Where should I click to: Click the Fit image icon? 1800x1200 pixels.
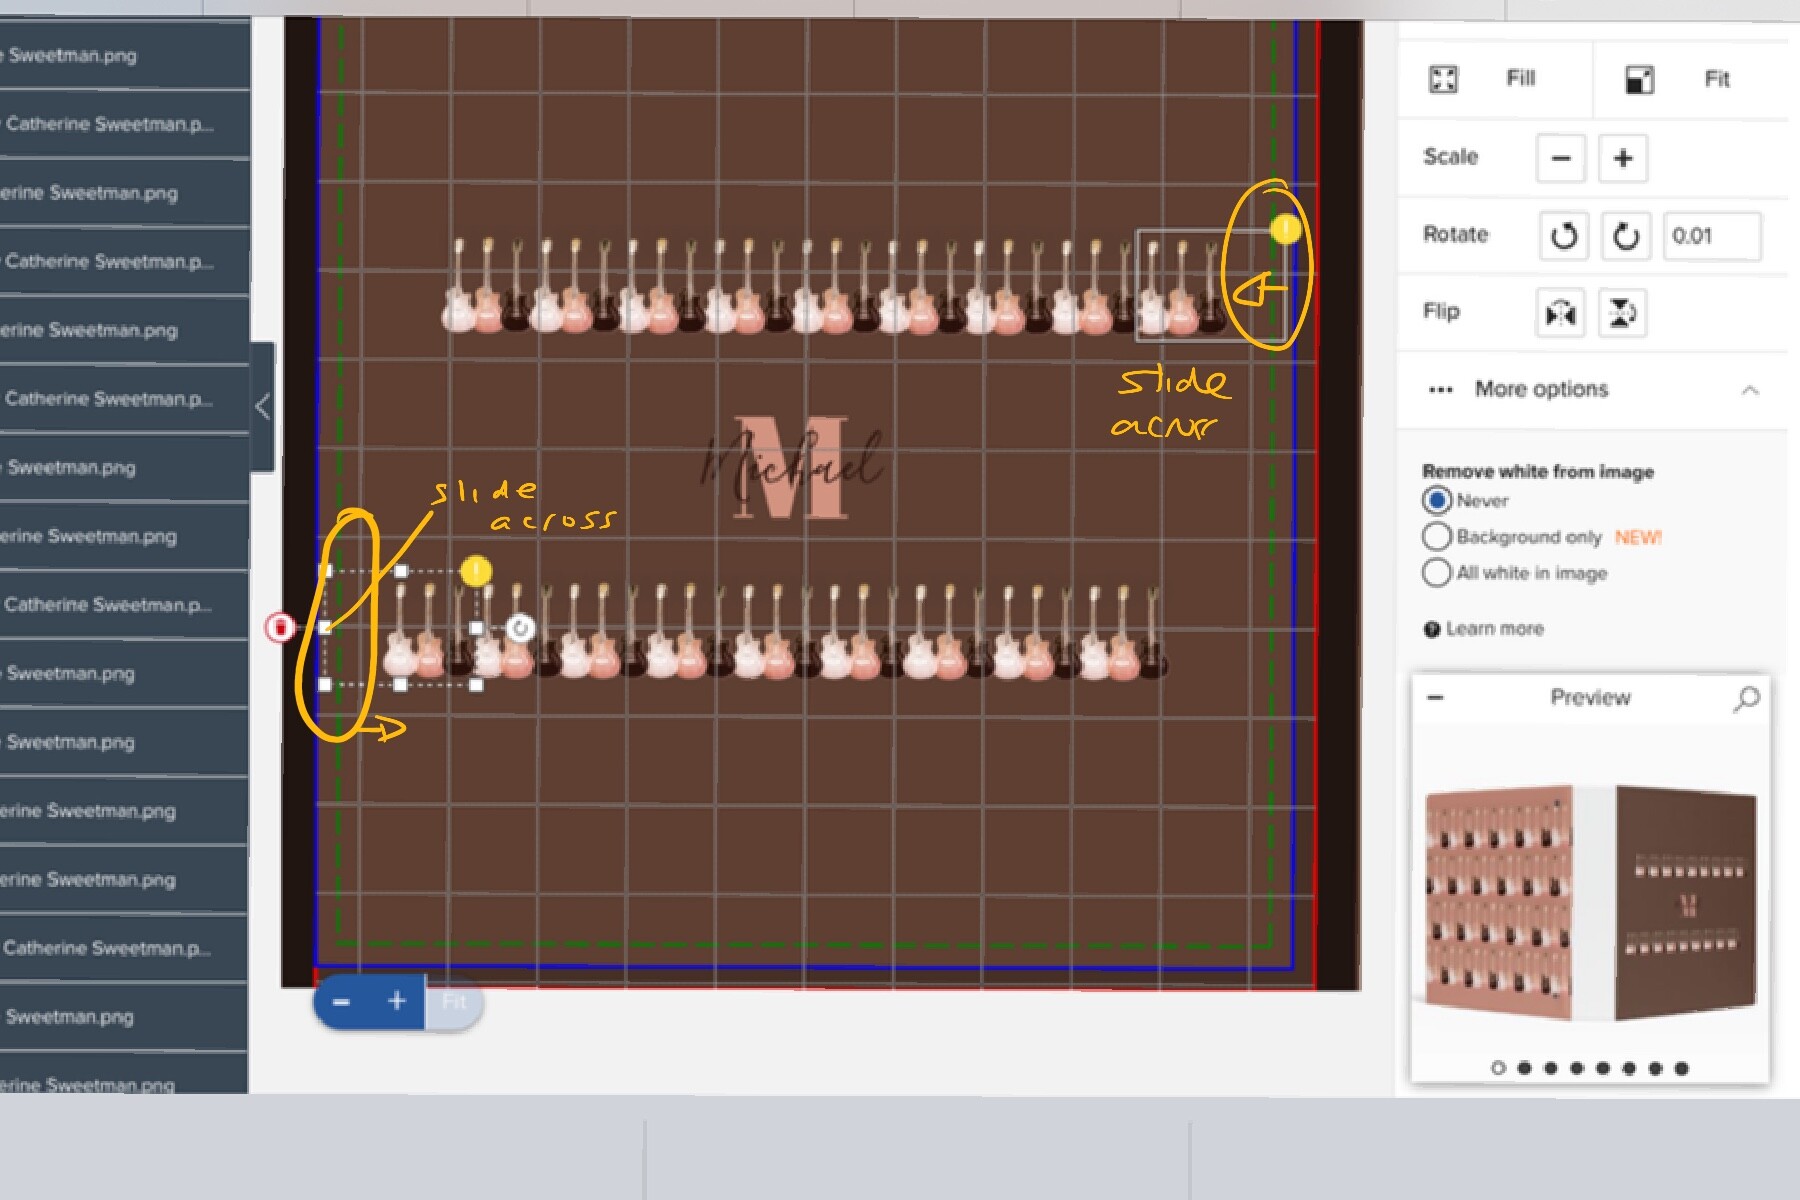(1639, 79)
